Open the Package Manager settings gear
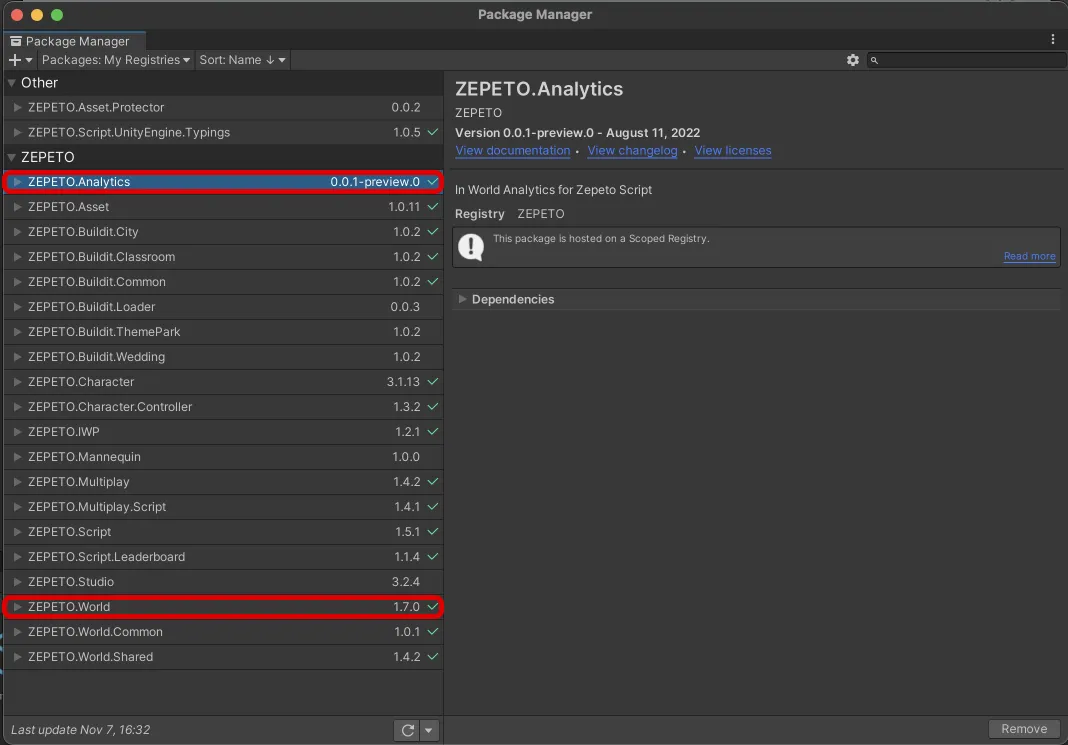 [852, 60]
